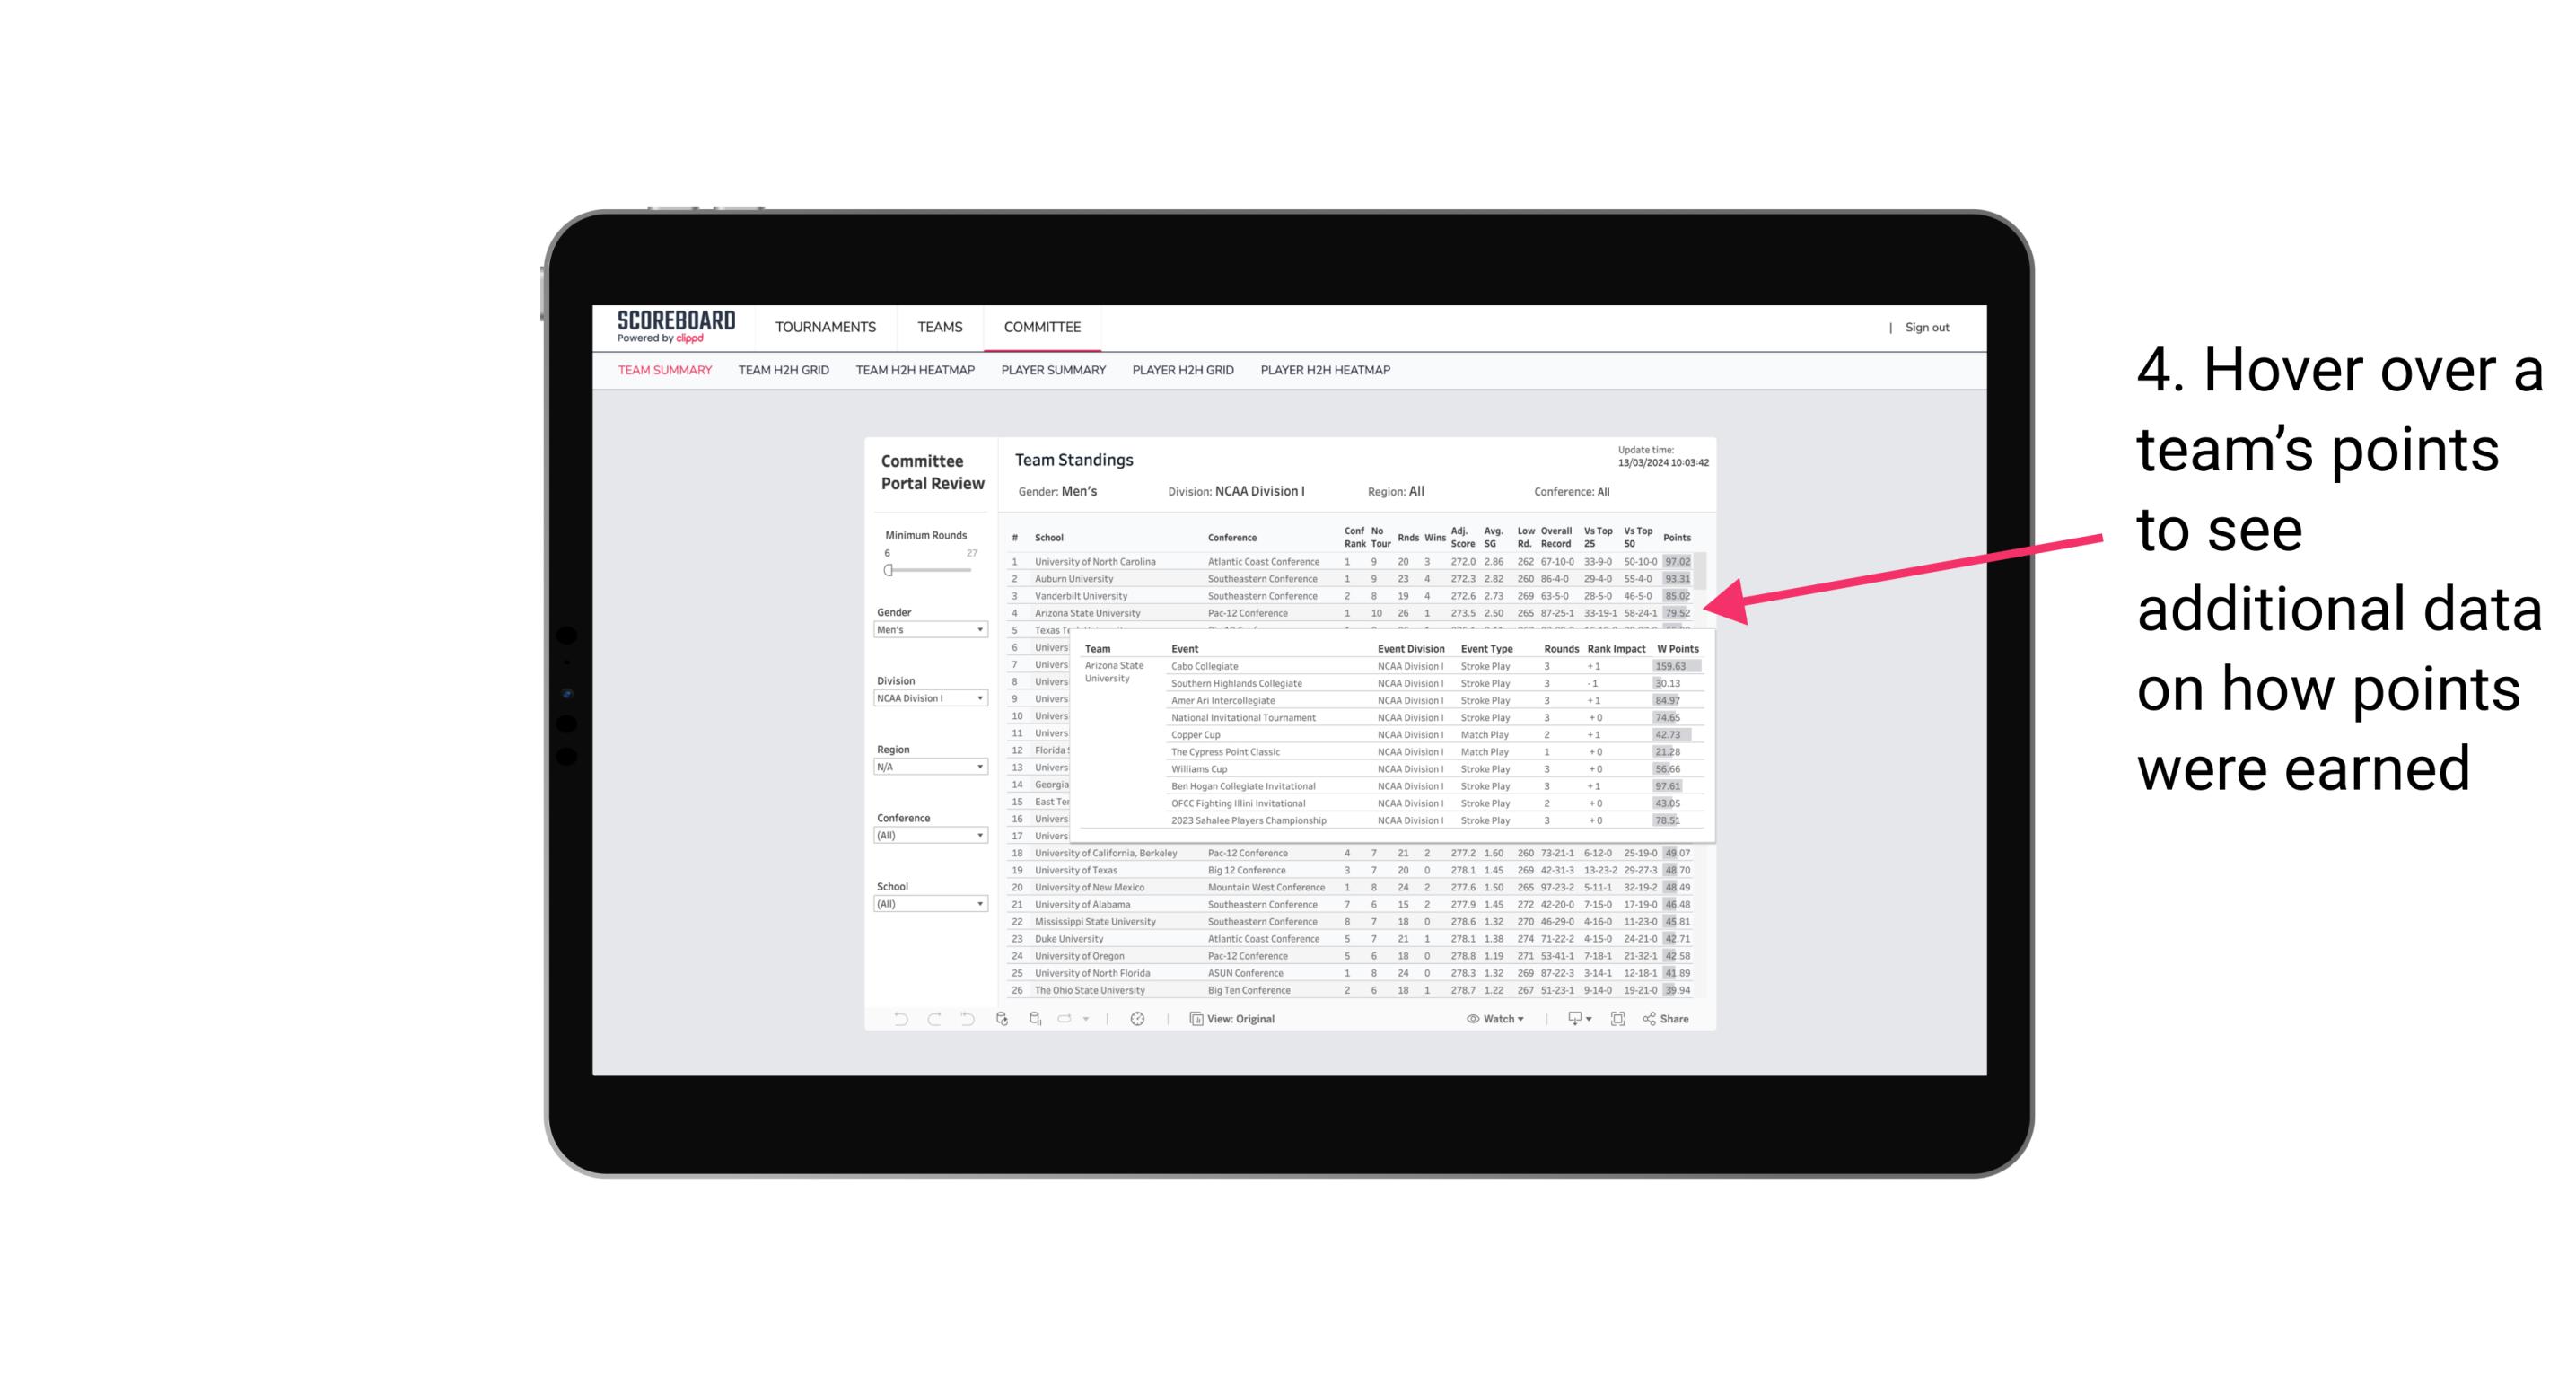Image resolution: width=2576 pixels, height=1386 pixels.
Task: Click the COMMITTEE navigation button
Action: [x=1044, y=324]
